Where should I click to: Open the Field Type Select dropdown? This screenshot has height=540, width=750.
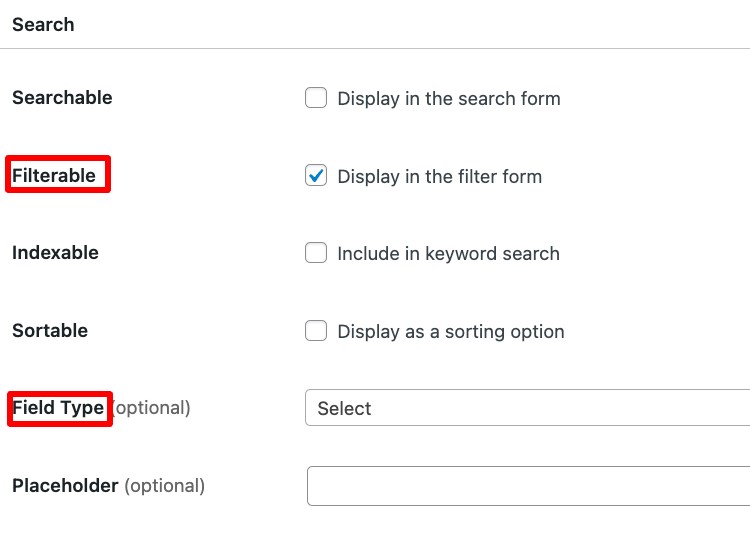pos(527,408)
